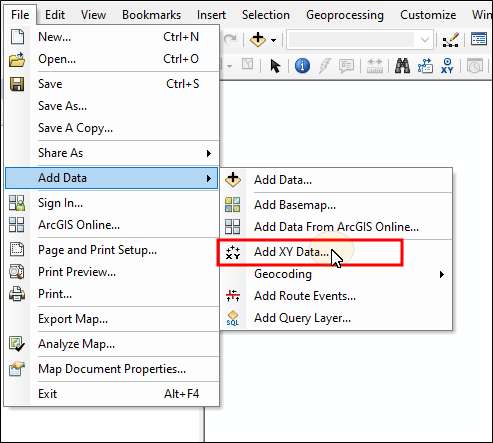Click the Add Data From ArcGIS Online icon

[233, 227]
